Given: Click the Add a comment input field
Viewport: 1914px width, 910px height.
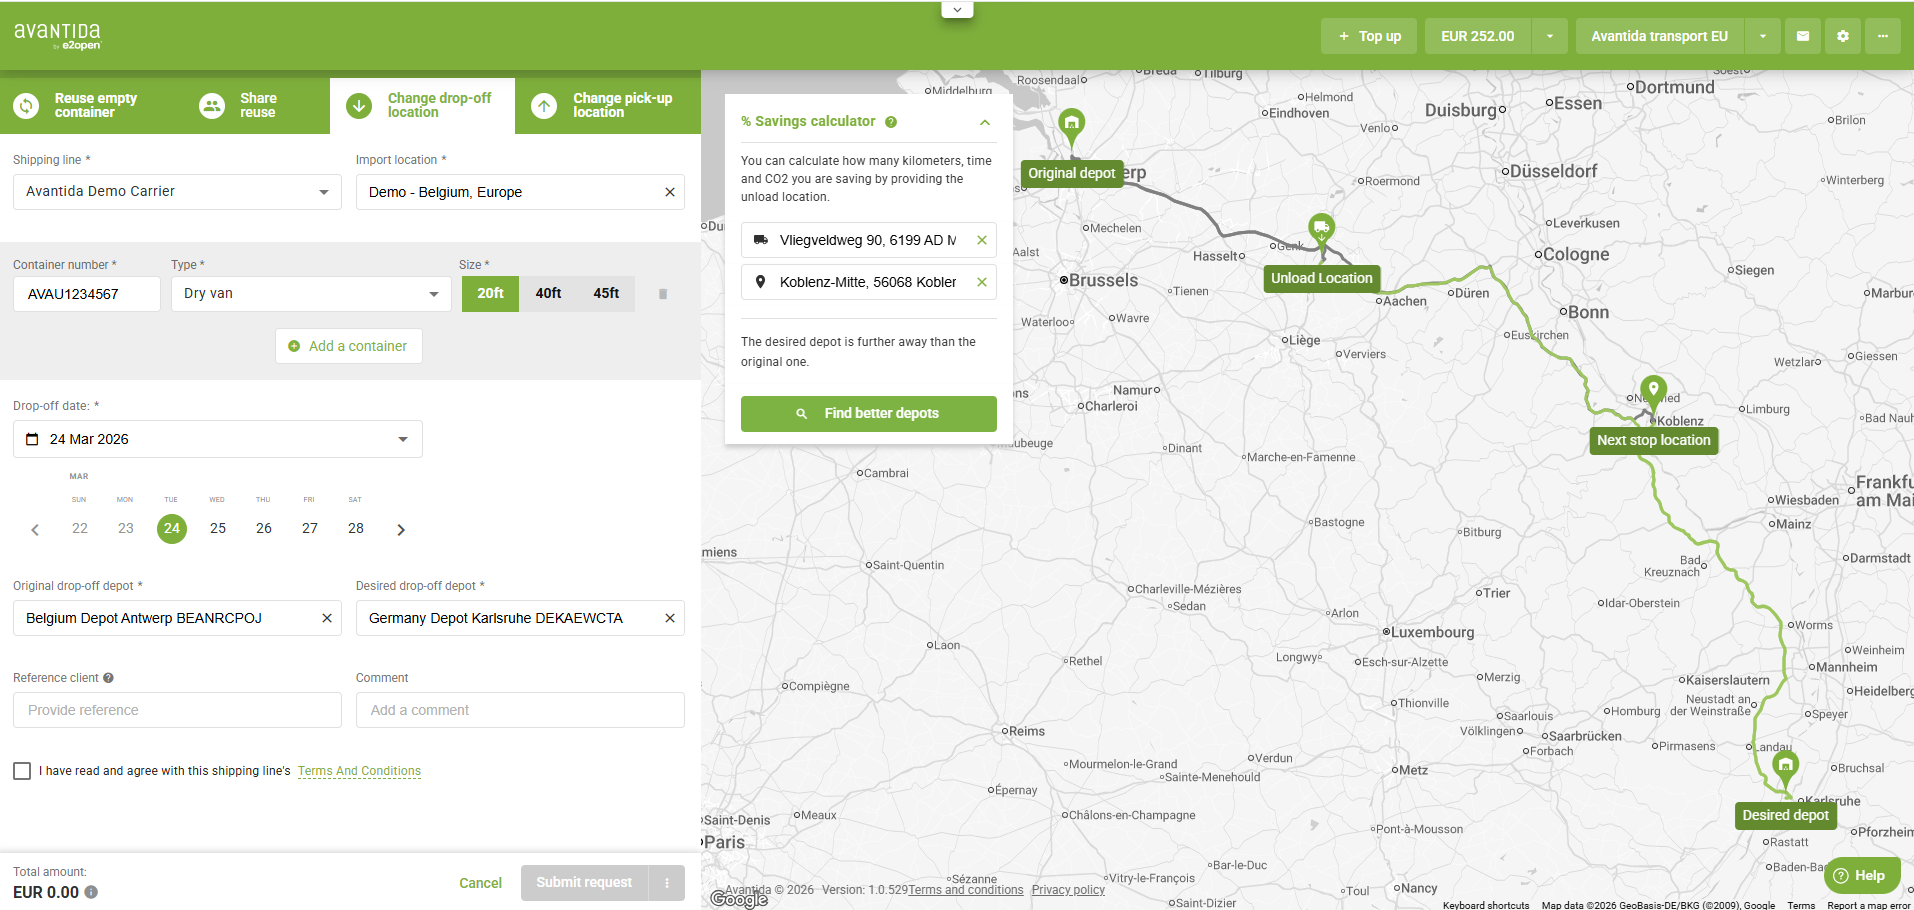Looking at the screenshot, I should click(520, 710).
